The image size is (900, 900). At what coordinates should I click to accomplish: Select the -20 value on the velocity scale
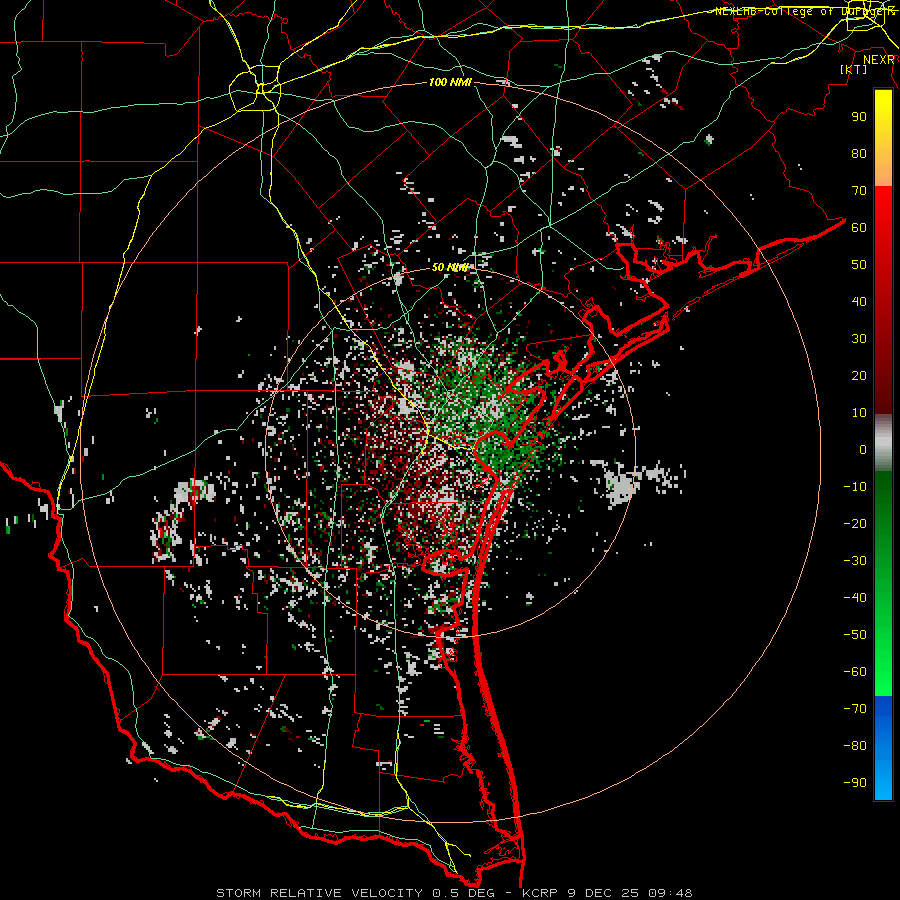[855, 524]
